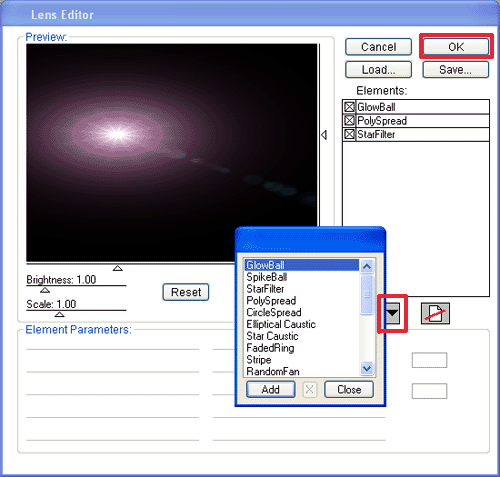Click the Save... button
The width and height of the screenshot is (500, 477).
click(456, 70)
